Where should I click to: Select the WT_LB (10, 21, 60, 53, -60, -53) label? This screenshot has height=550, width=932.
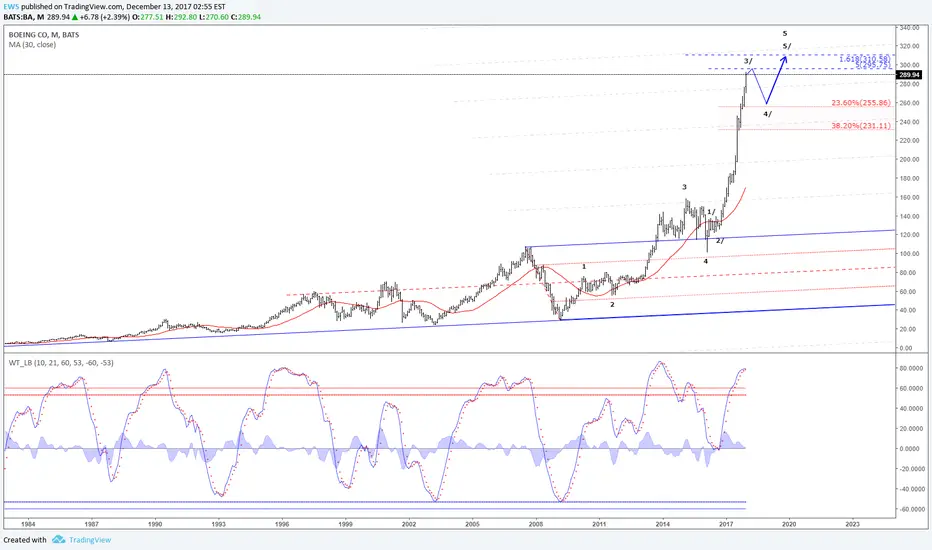(x=61, y=363)
